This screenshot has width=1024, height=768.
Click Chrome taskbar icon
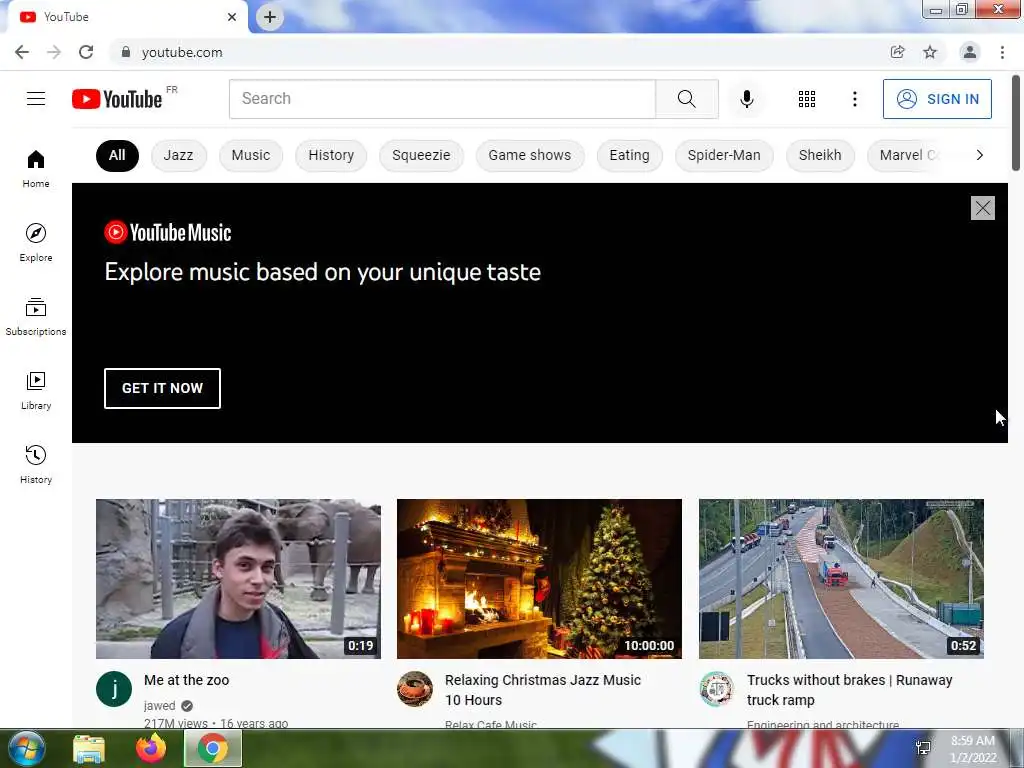tap(212, 748)
